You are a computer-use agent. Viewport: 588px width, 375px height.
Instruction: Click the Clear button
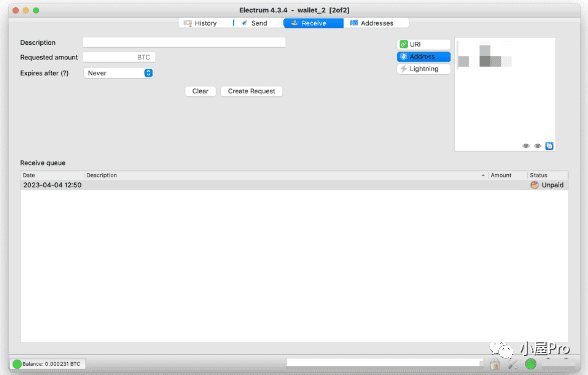pyautogui.click(x=200, y=91)
